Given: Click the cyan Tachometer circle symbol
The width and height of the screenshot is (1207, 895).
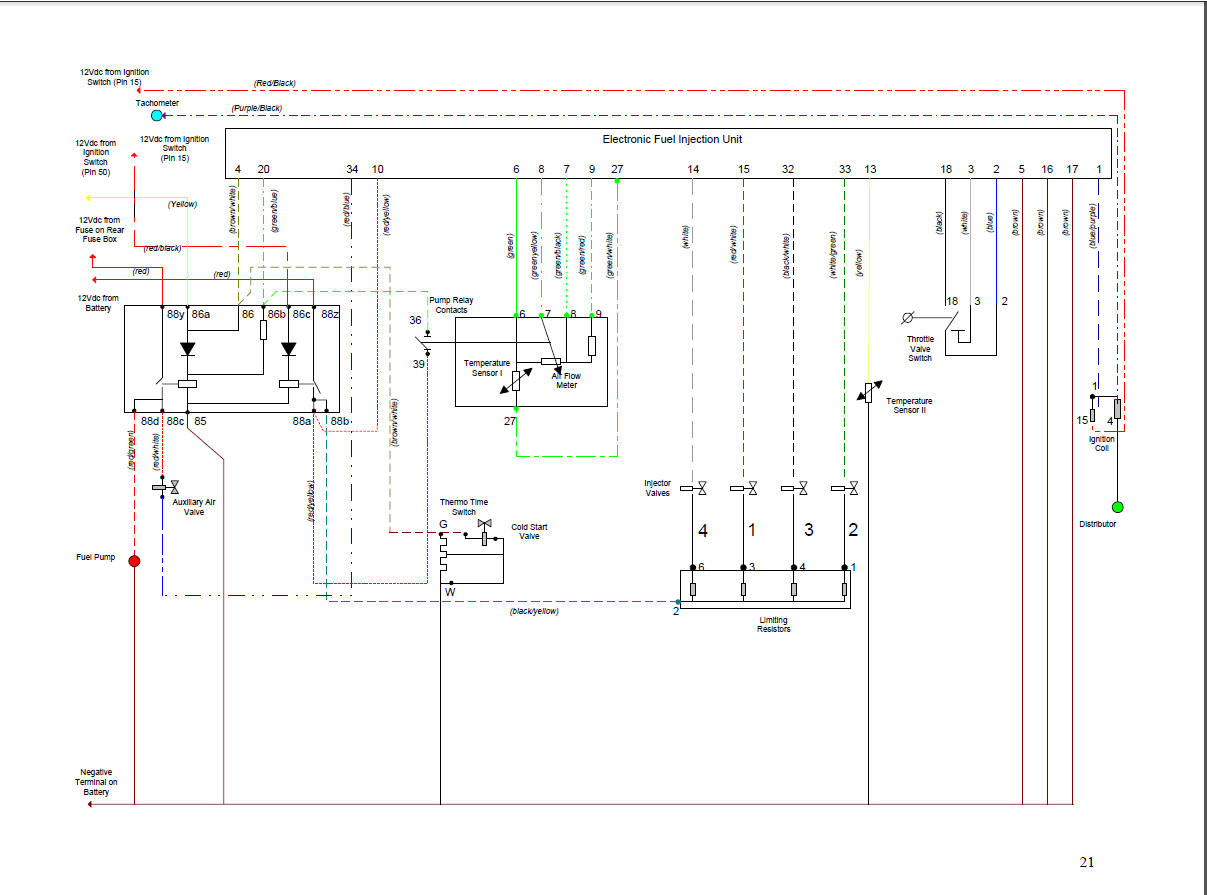Looking at the screenshot, I should click(156, 116).
